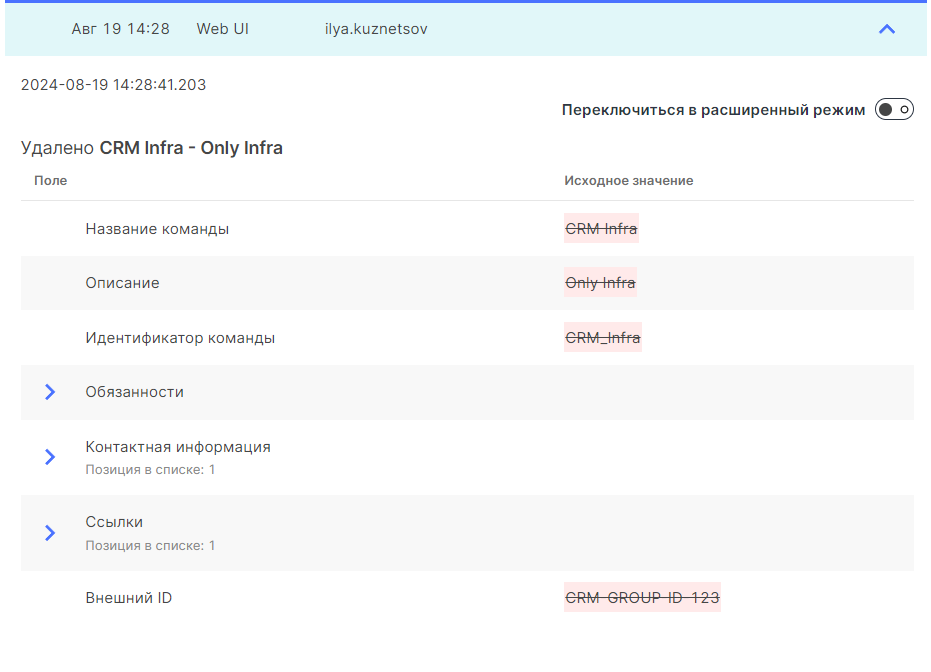The image size is (931, 672).
Task: Click the deleted value CRM-GROUP-ID-123
Action: 642,598
